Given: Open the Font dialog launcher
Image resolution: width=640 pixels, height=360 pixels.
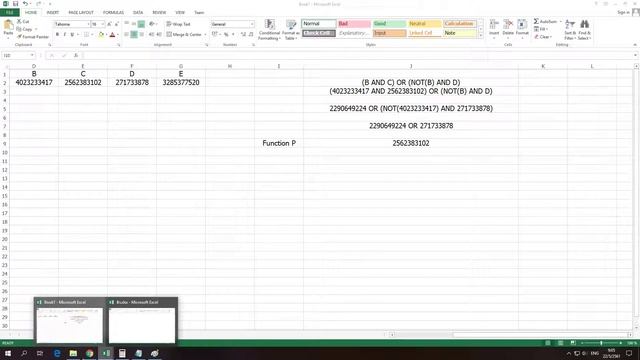Looking at the screenshot, I should pos(119,44).
